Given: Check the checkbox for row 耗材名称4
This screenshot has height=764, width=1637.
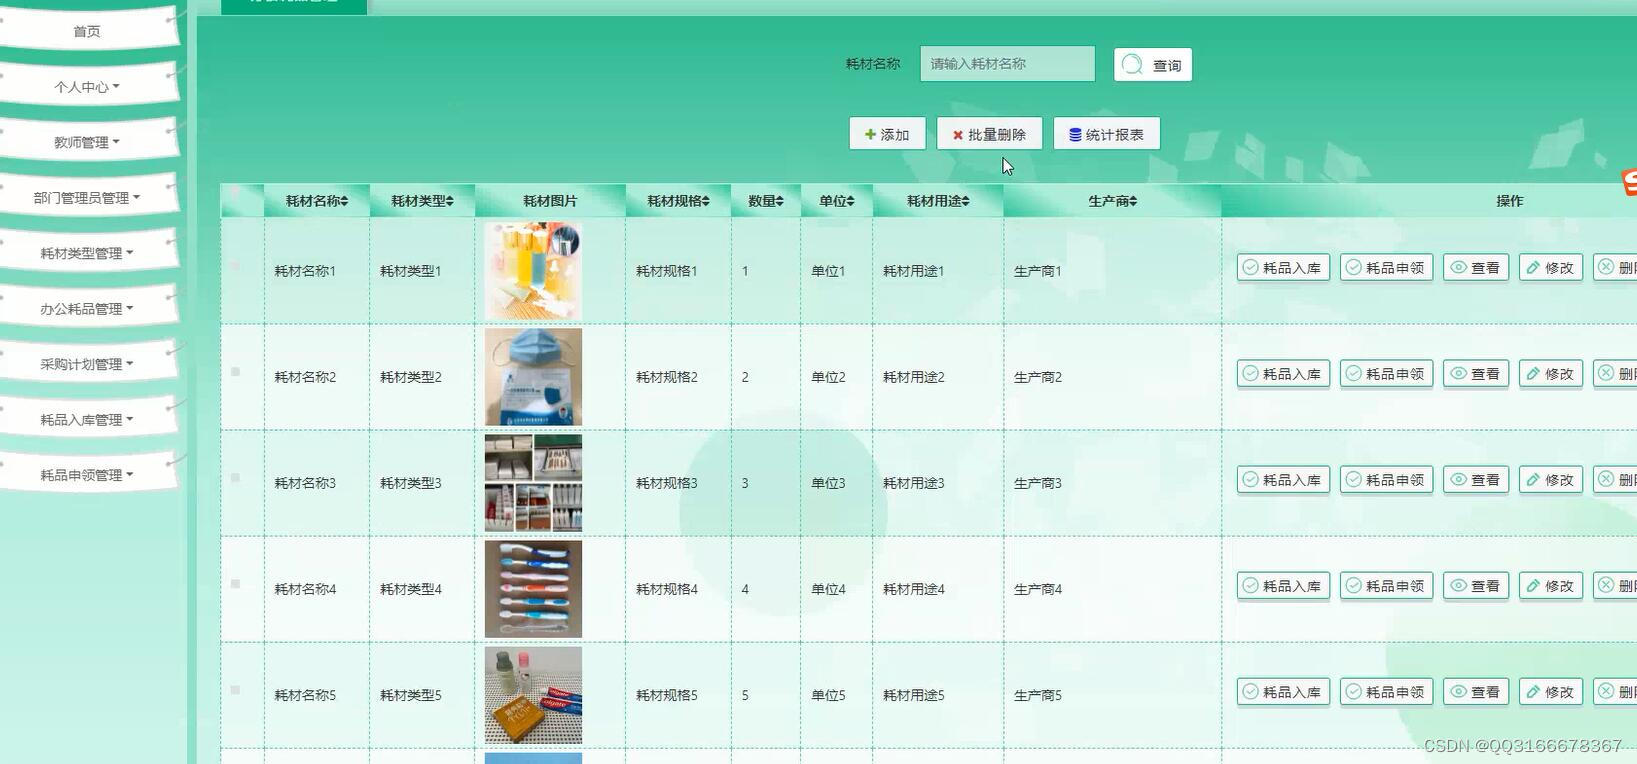Looking at the screenshot, I should pyautogui.click(x=235, y=583).
